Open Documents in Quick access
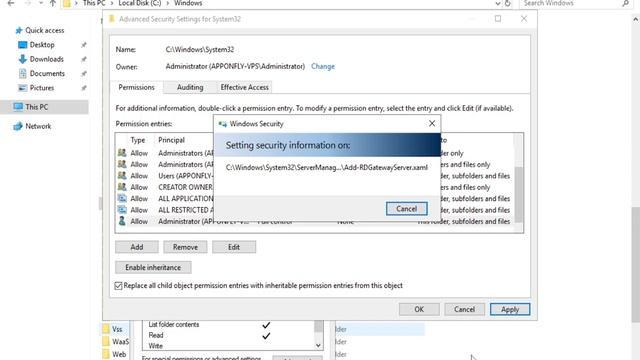 point(47,73)
